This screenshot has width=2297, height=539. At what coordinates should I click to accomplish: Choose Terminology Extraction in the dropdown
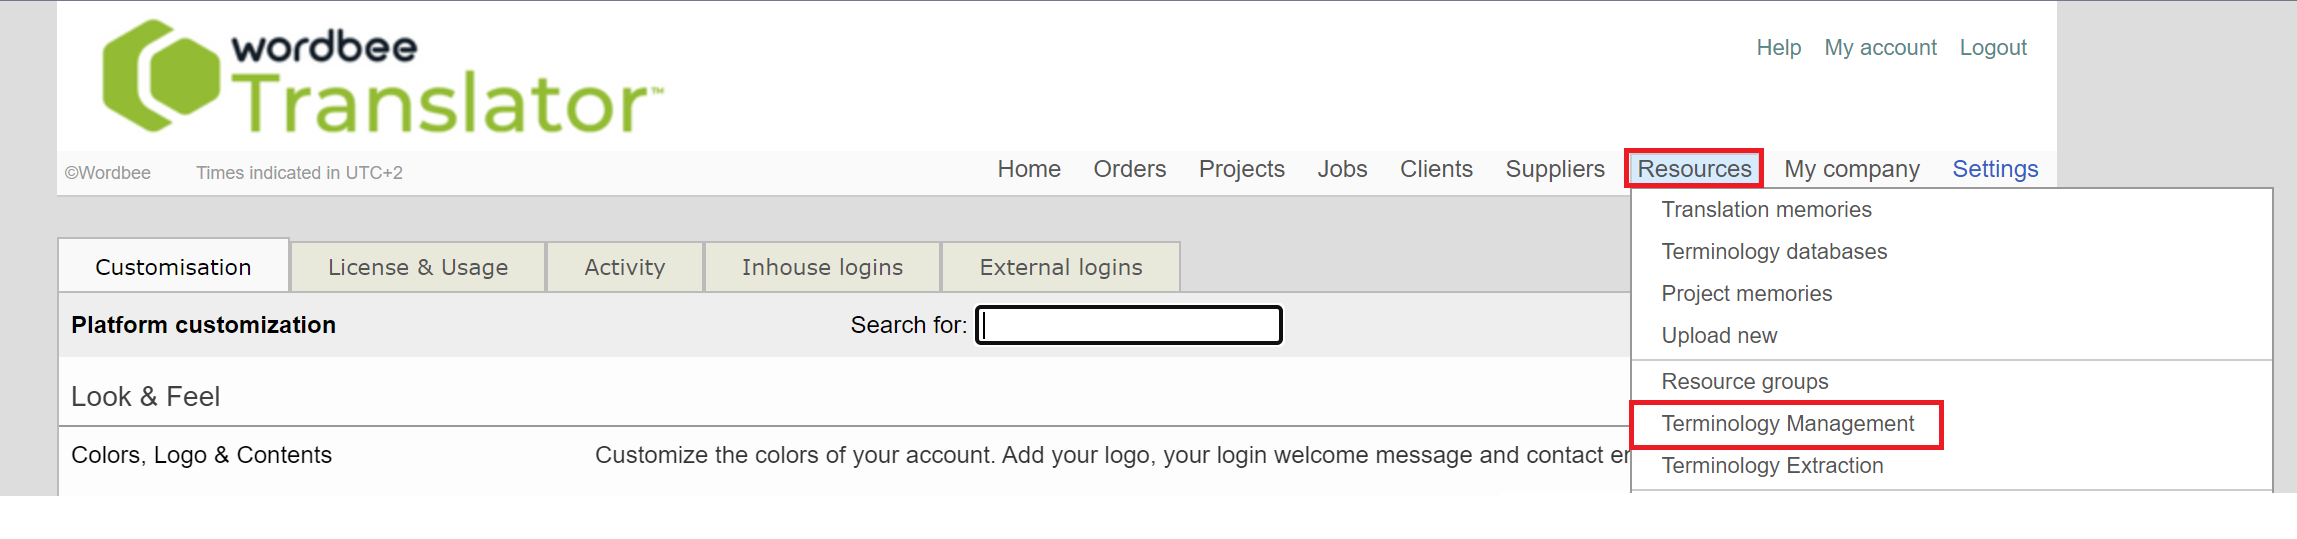1772,466
